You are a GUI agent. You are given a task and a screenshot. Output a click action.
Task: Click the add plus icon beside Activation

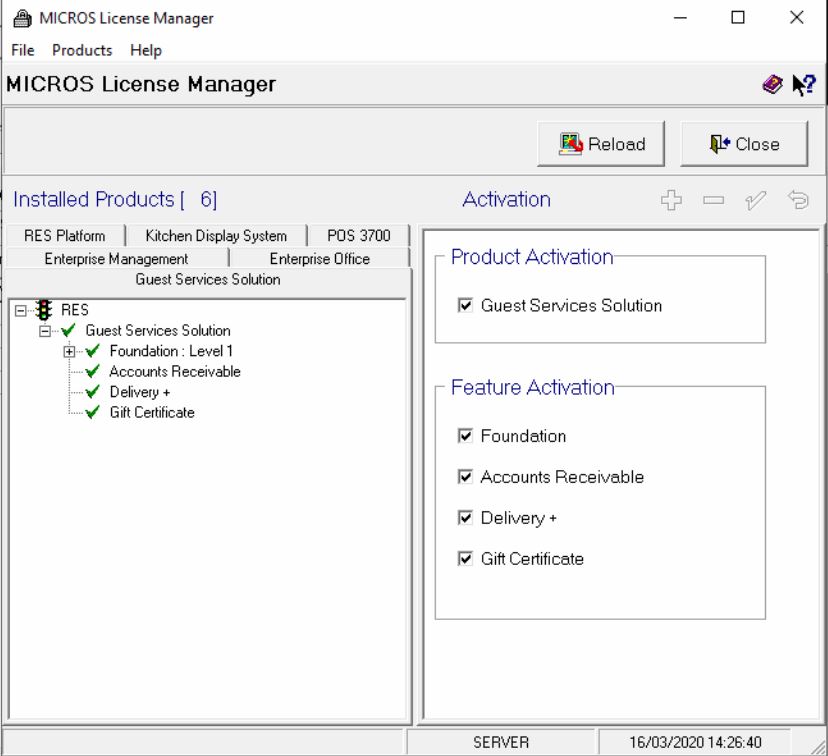[x=671, y=200]
